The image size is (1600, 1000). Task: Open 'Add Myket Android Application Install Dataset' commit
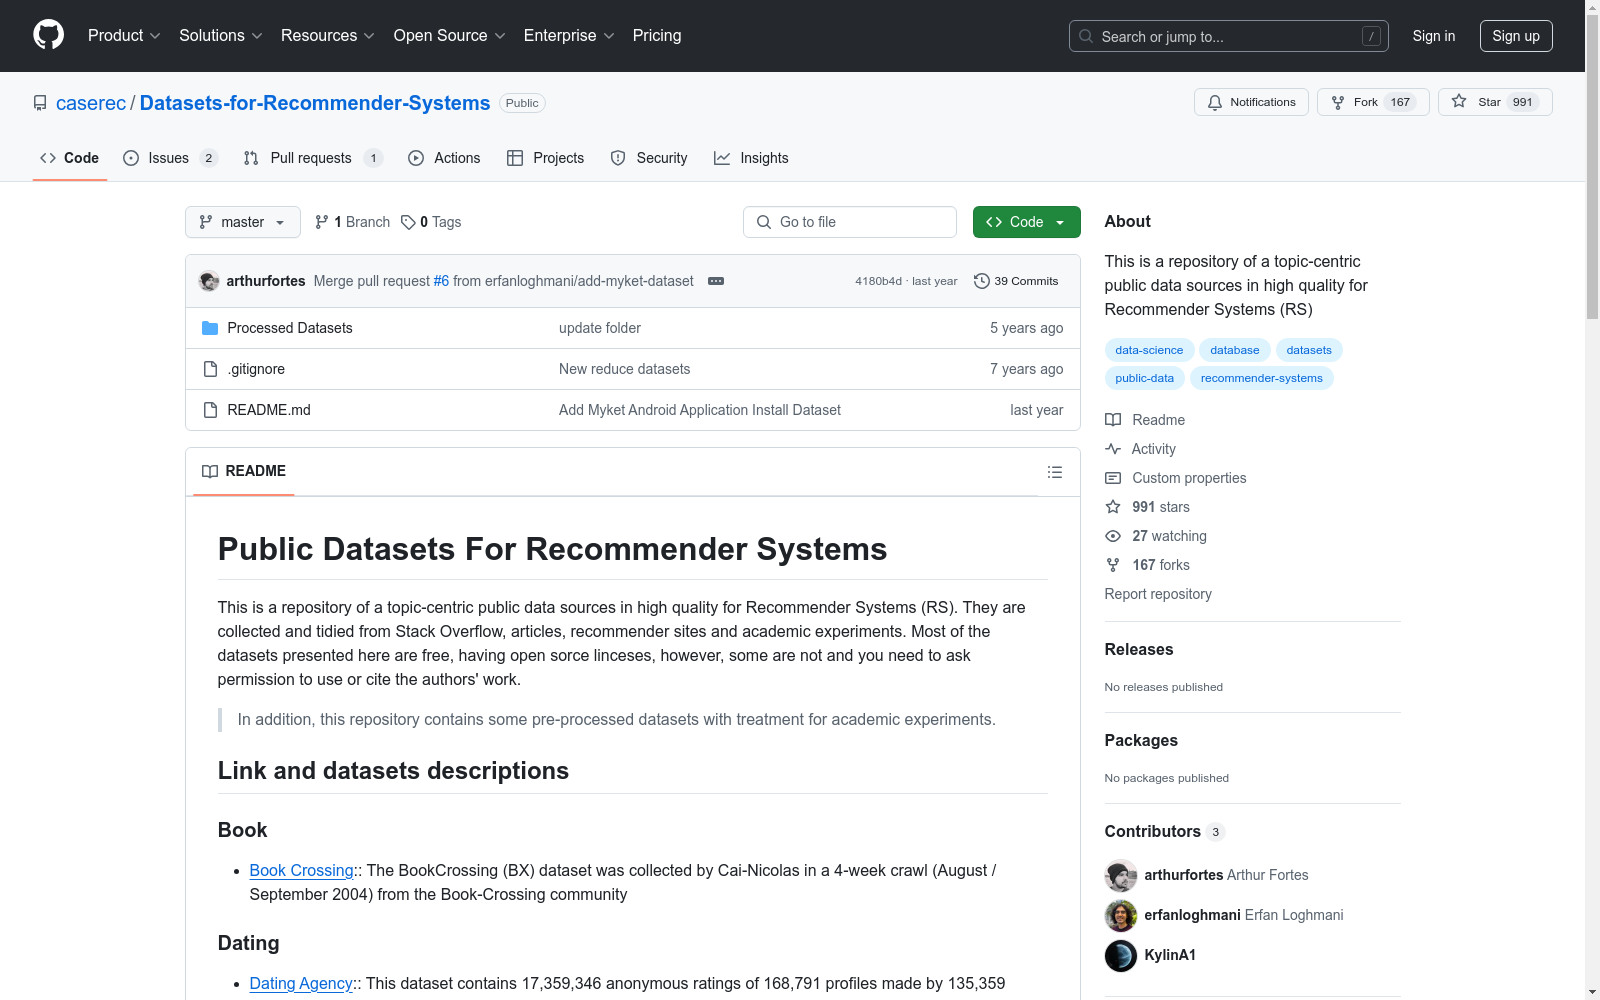point(700,410)
